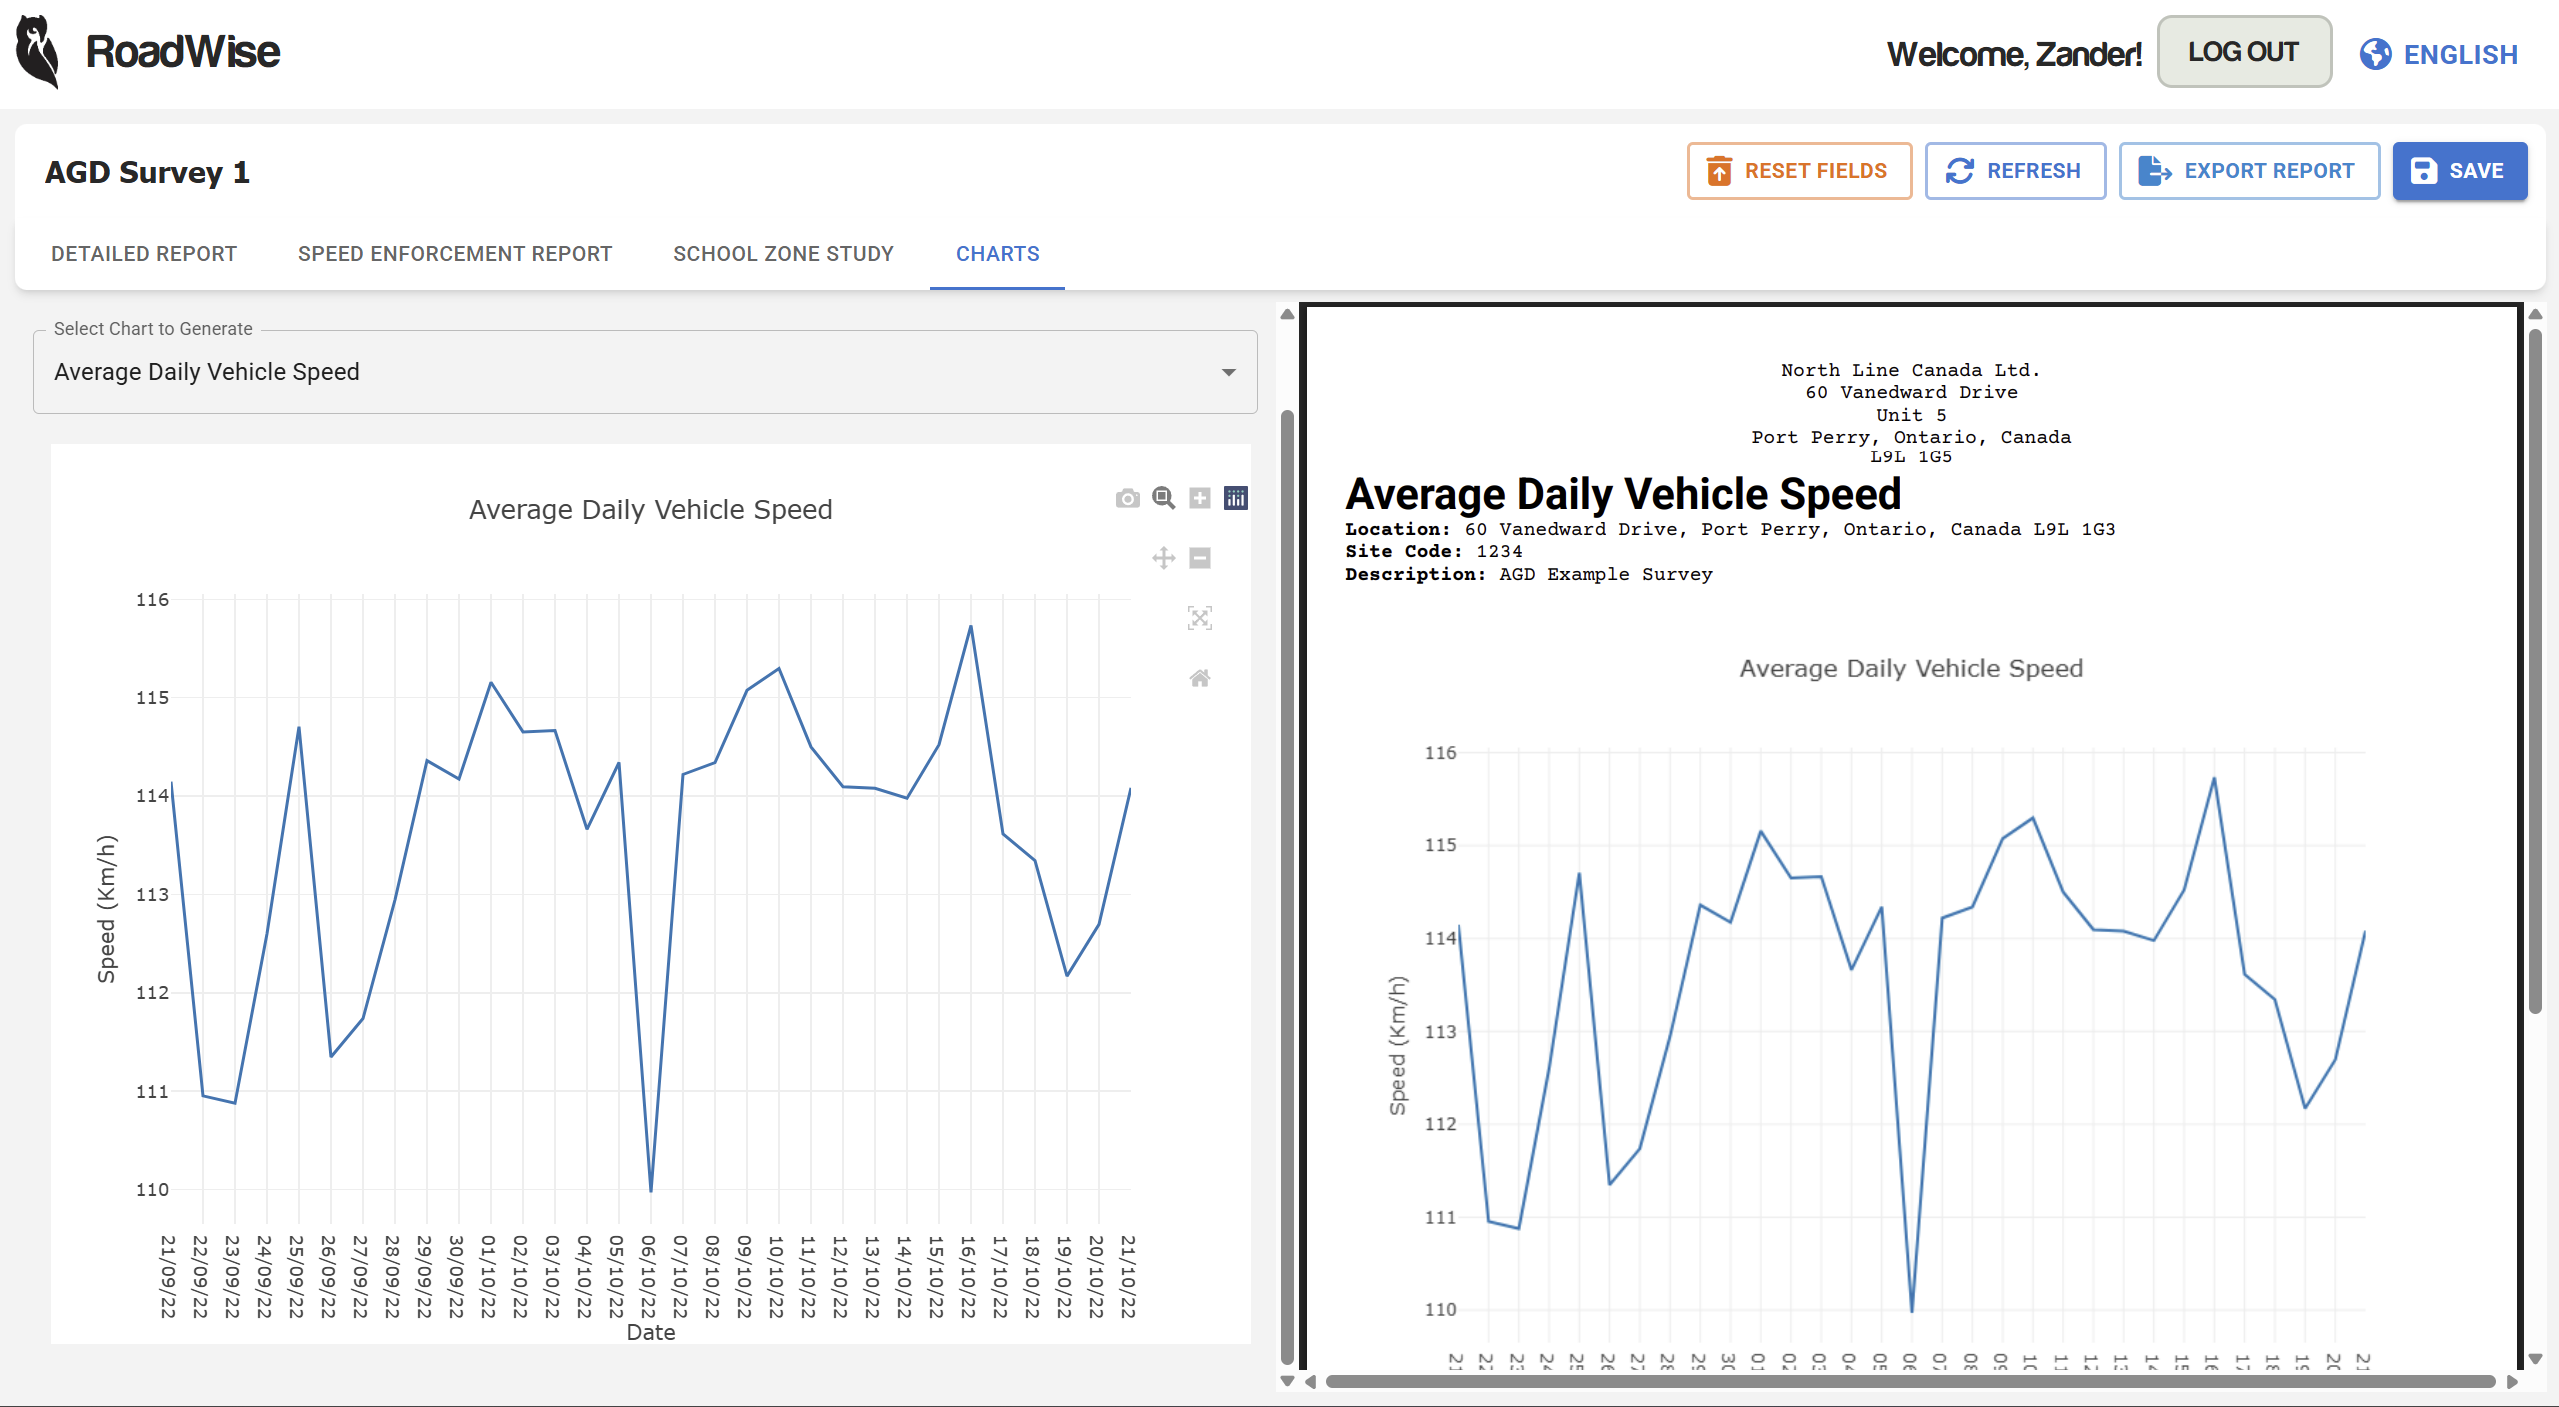Screen dimensions: 2559x1407
Task: Open the language globe icon
Action: click(x=2375, y=54)
